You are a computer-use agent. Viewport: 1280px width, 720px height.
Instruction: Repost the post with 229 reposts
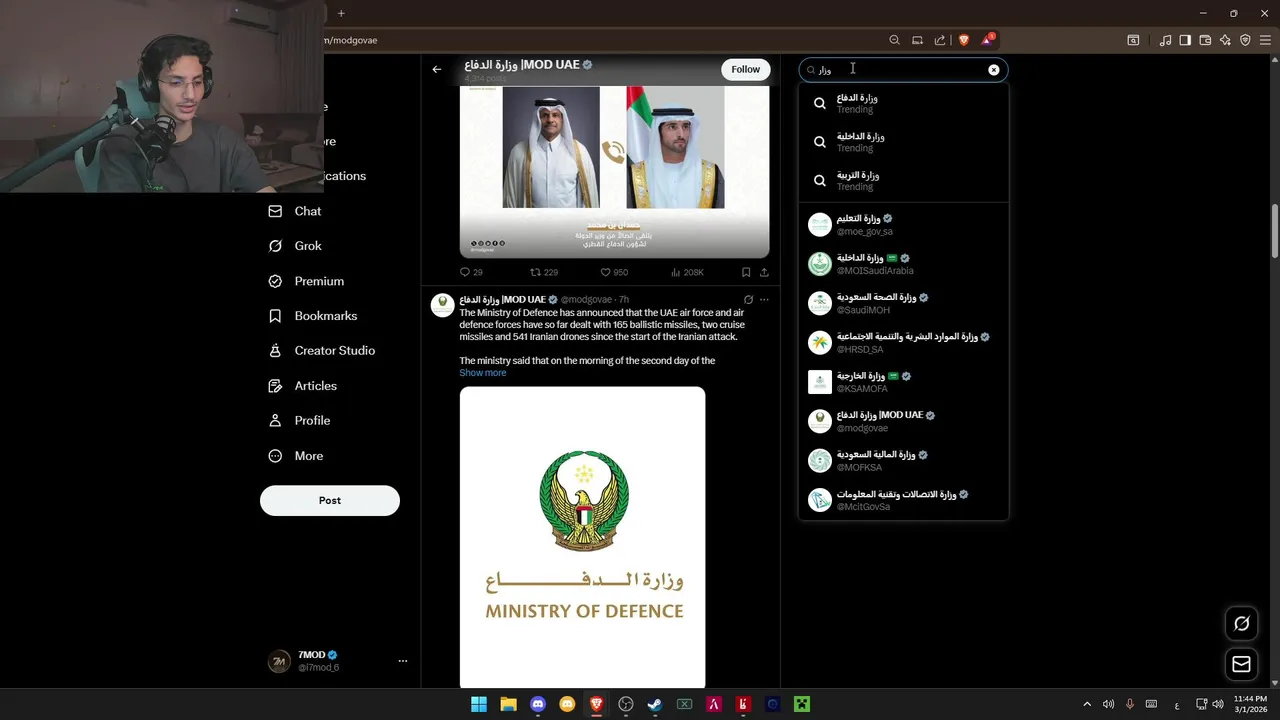click(x=544, y=272)
